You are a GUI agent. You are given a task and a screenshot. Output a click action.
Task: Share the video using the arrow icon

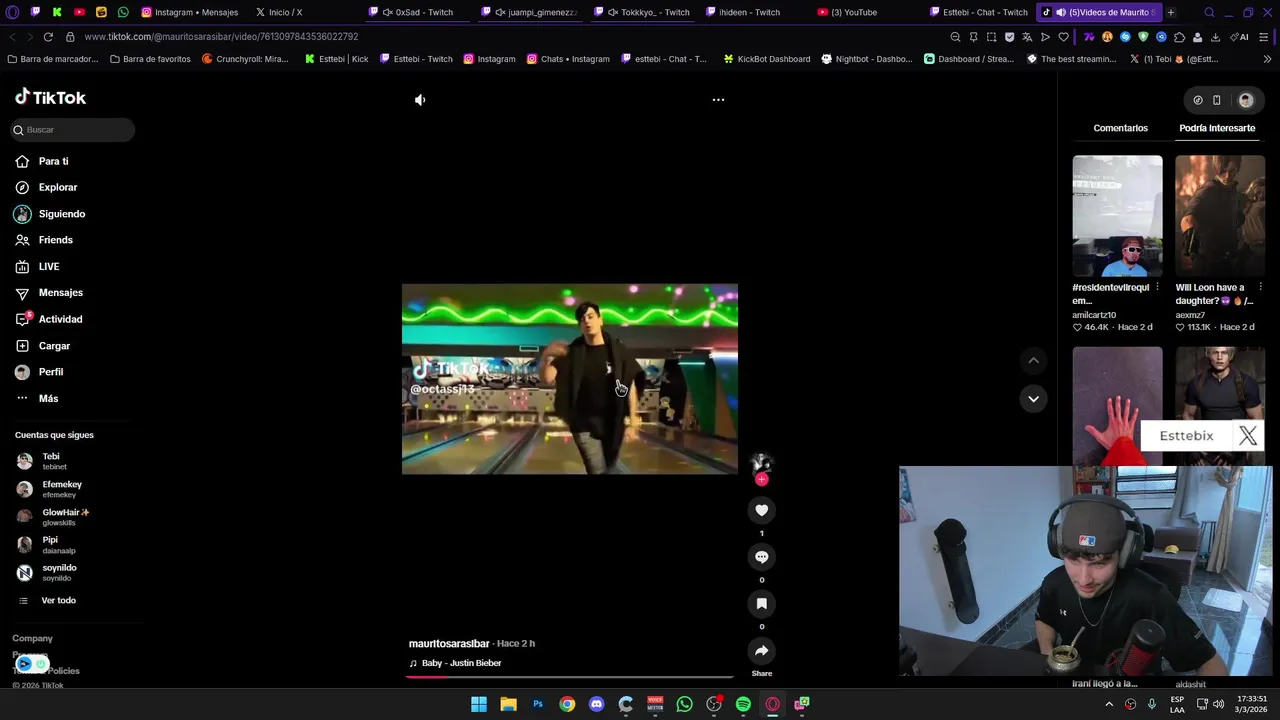(761, 651)
